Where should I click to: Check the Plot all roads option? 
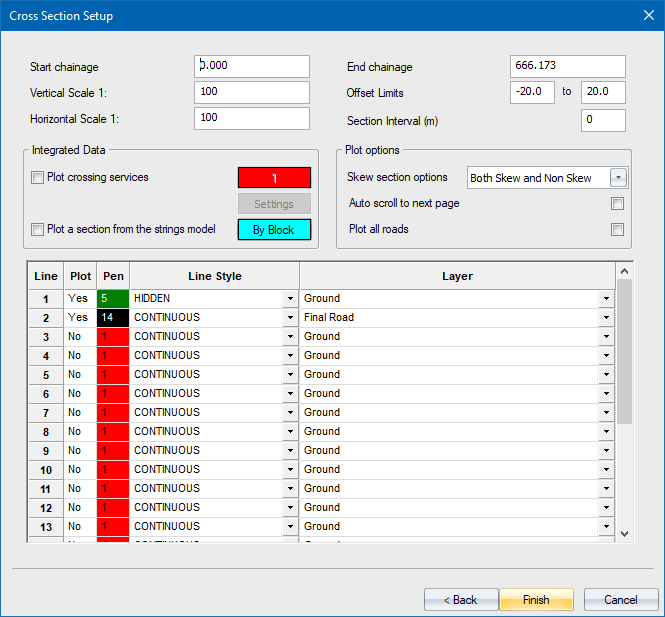point(617,229)
